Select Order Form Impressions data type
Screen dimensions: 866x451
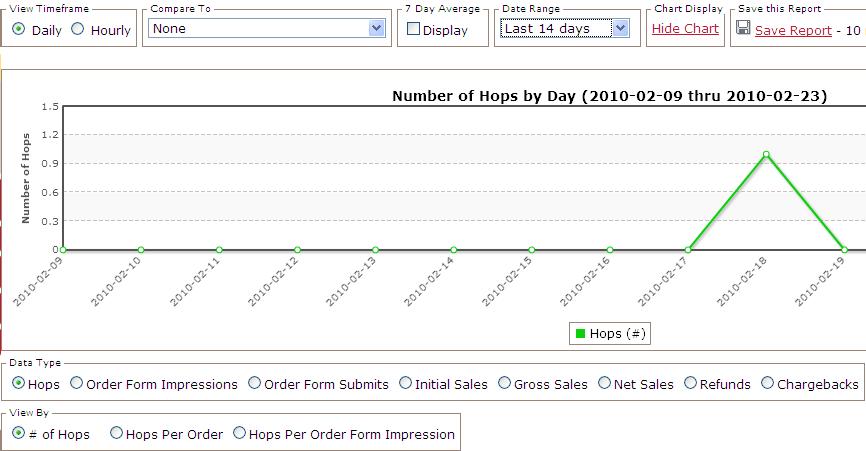77,383
